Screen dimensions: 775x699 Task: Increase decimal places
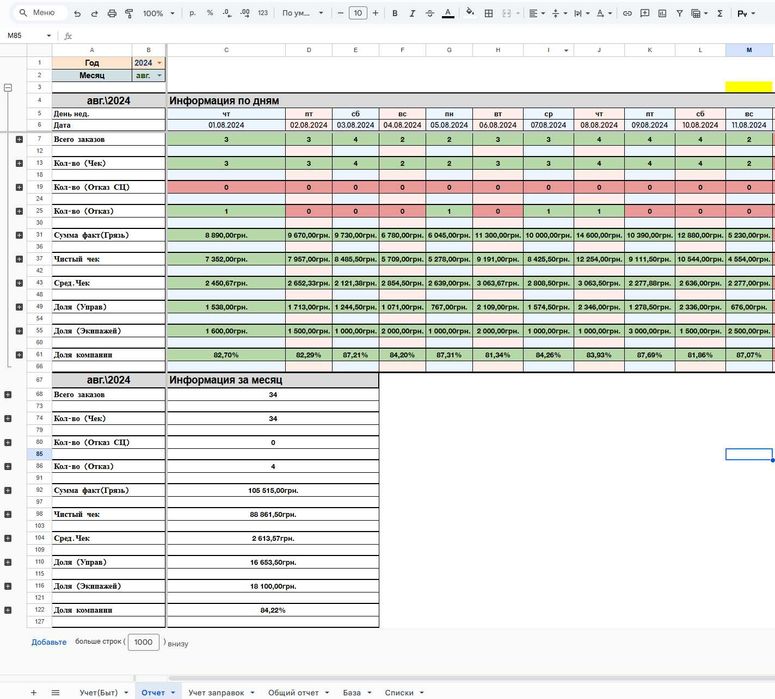click(245, 13)
